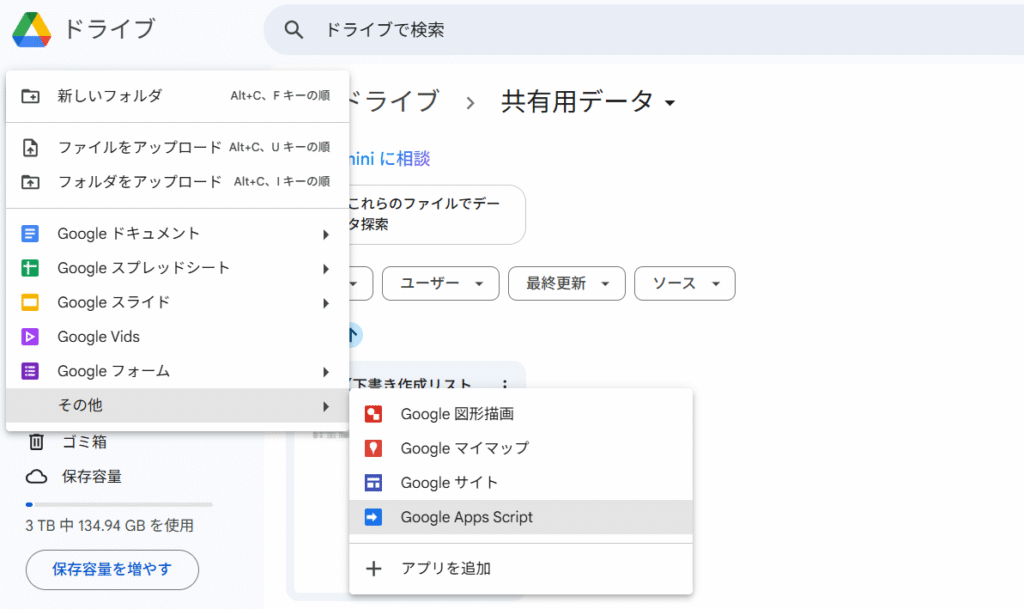Click the Google Drawings icon
The image size is (1024, 609).
(373, 414)
